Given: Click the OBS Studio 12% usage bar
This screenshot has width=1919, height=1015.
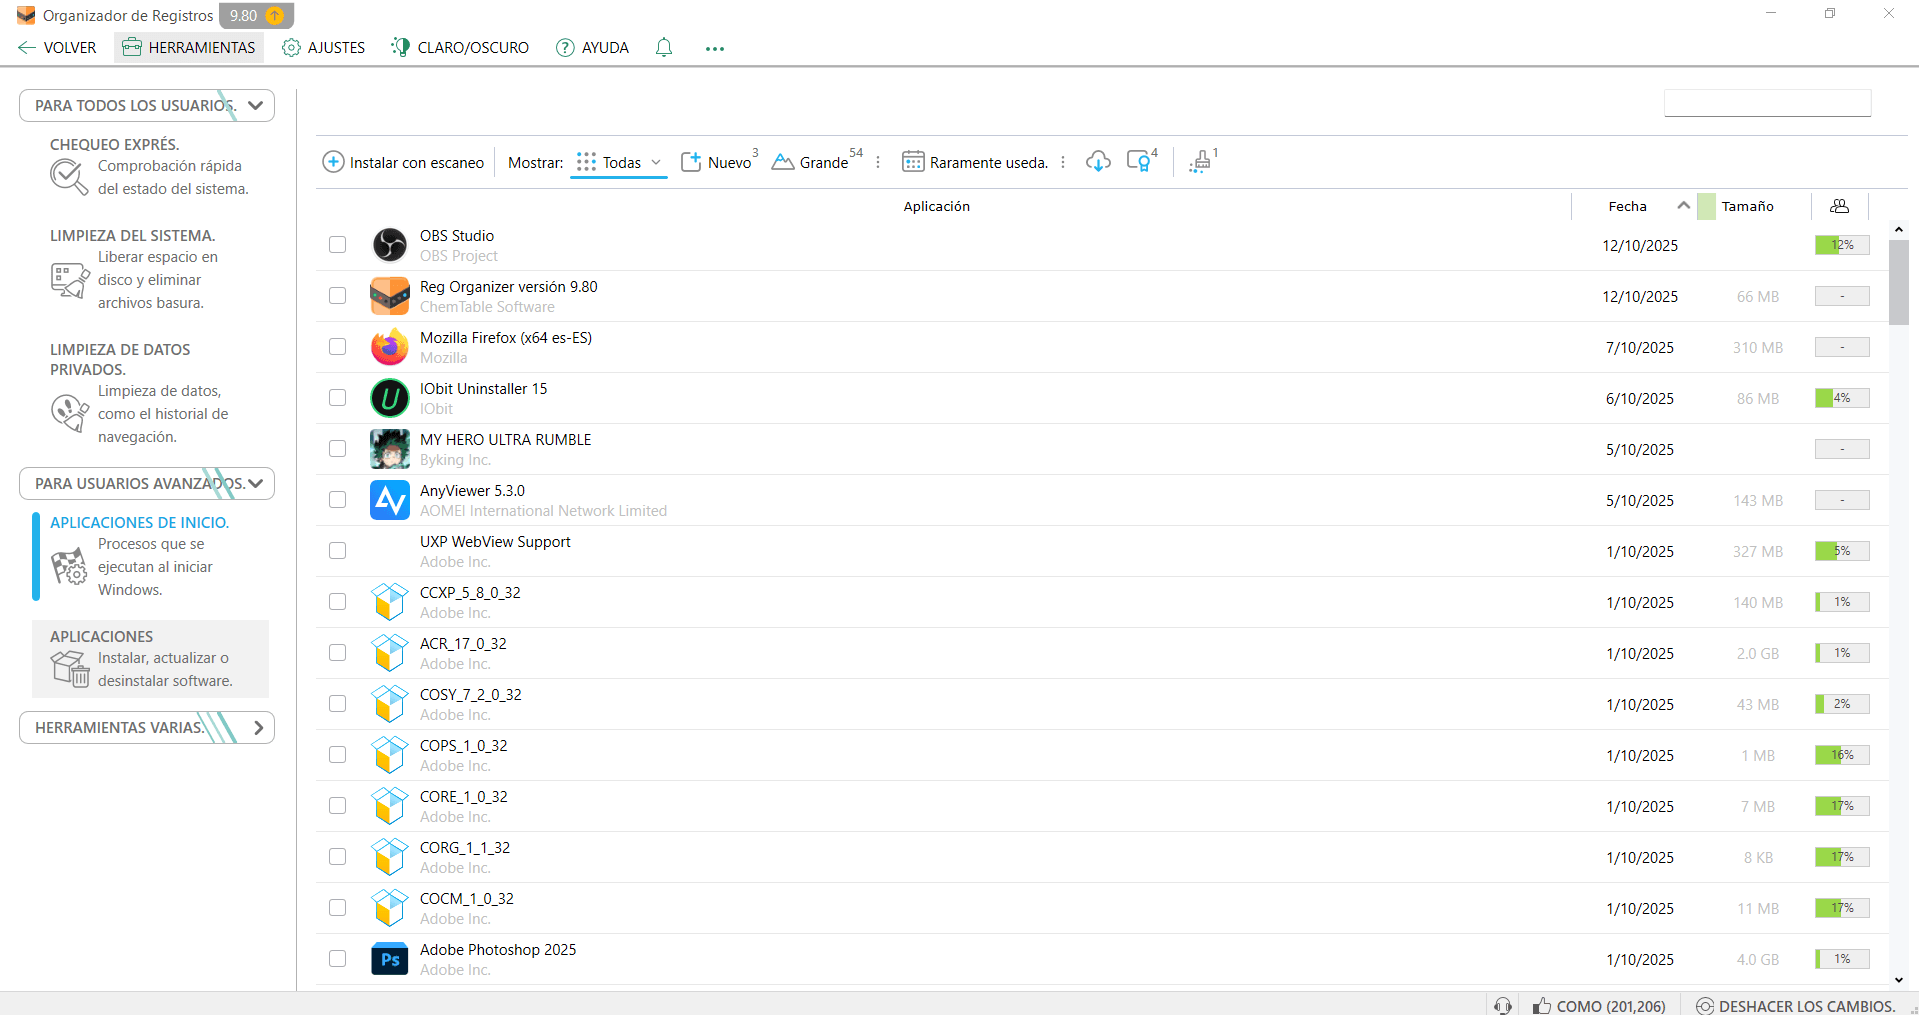Looking at the screenshot, I should tap(1842, 245).
